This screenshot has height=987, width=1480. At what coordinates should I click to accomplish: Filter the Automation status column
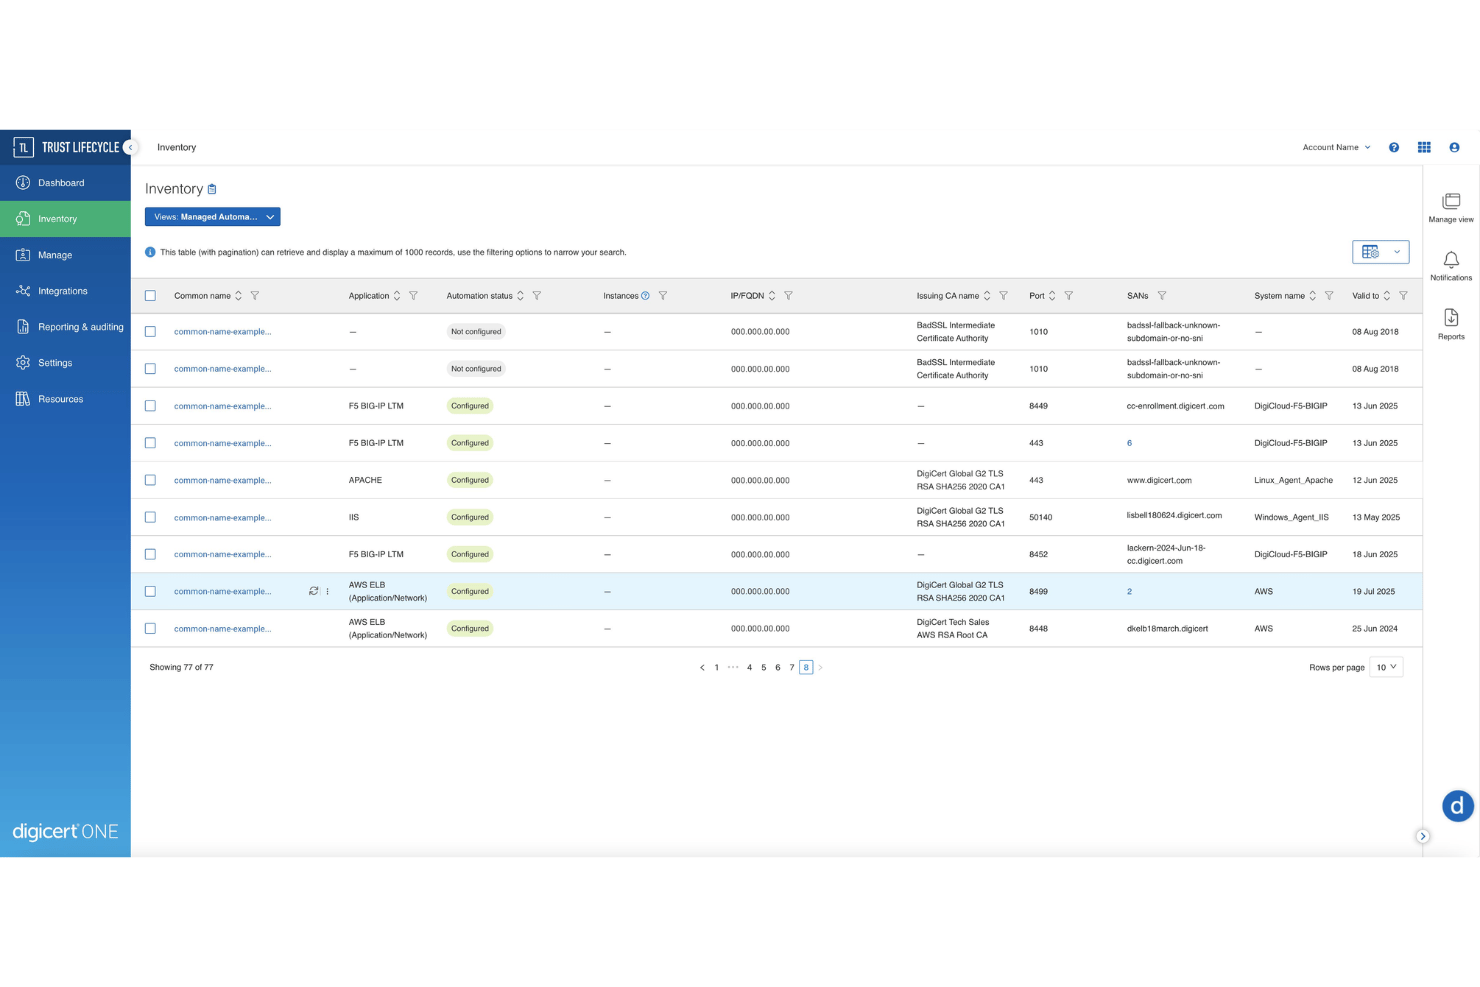point(537,296)
